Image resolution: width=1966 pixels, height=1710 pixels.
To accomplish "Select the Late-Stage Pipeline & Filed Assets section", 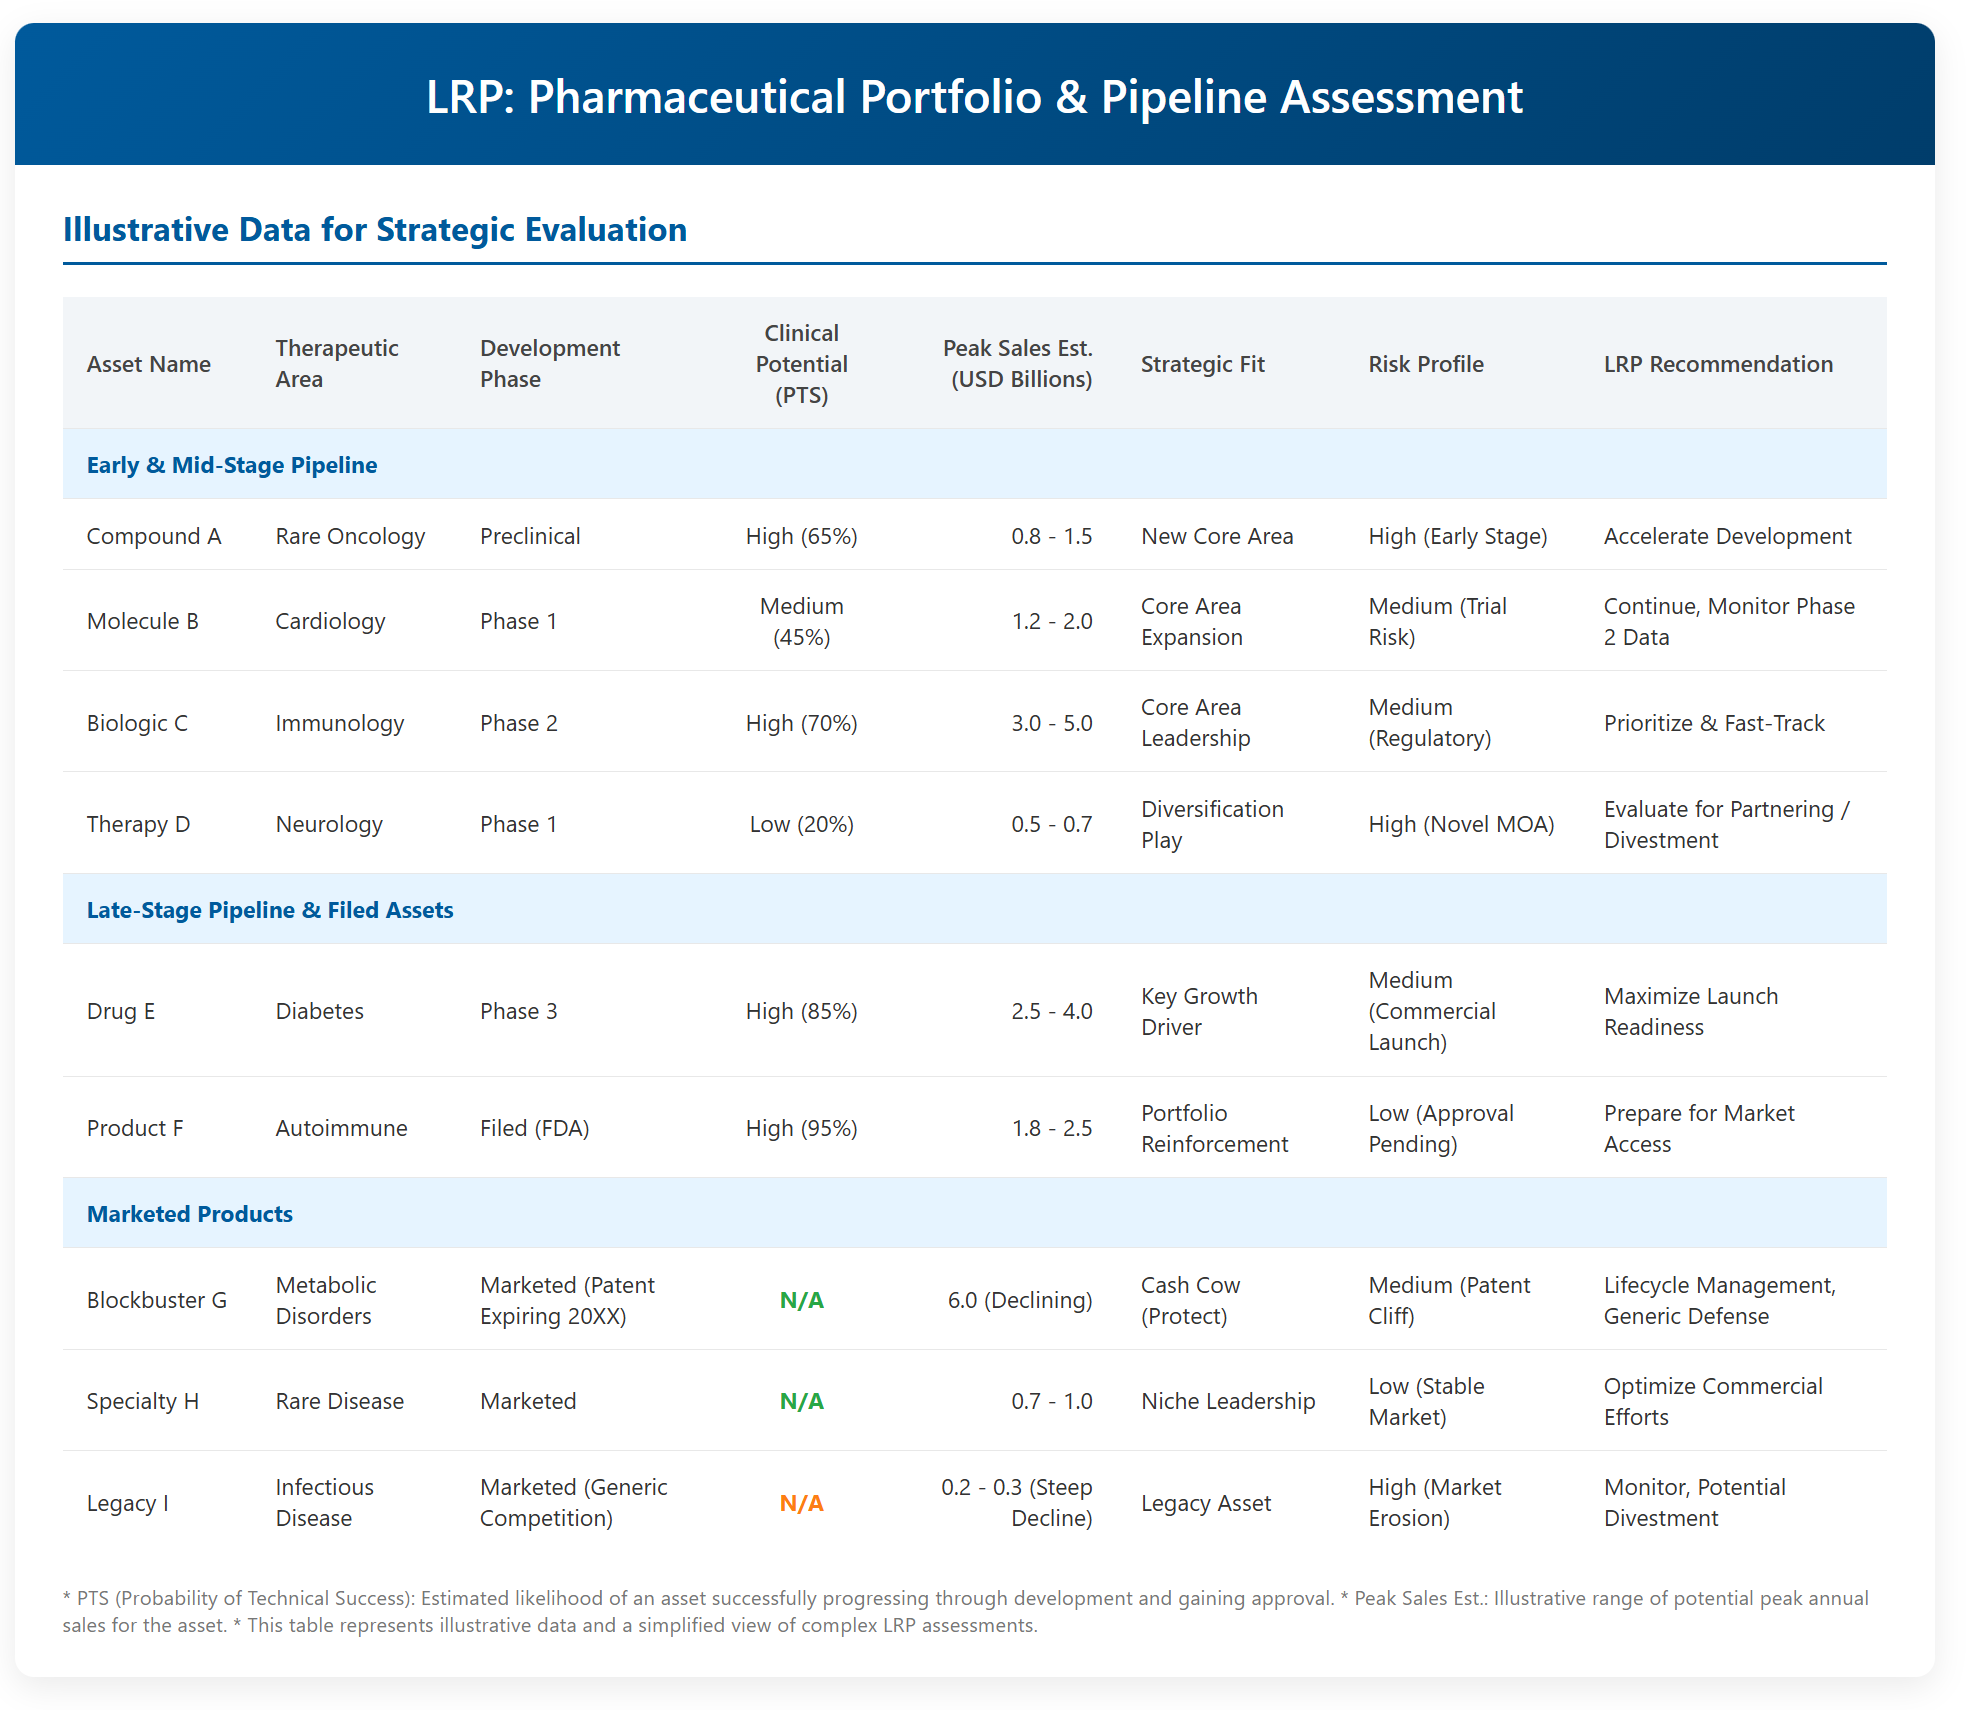I will (x=974, y=910).
